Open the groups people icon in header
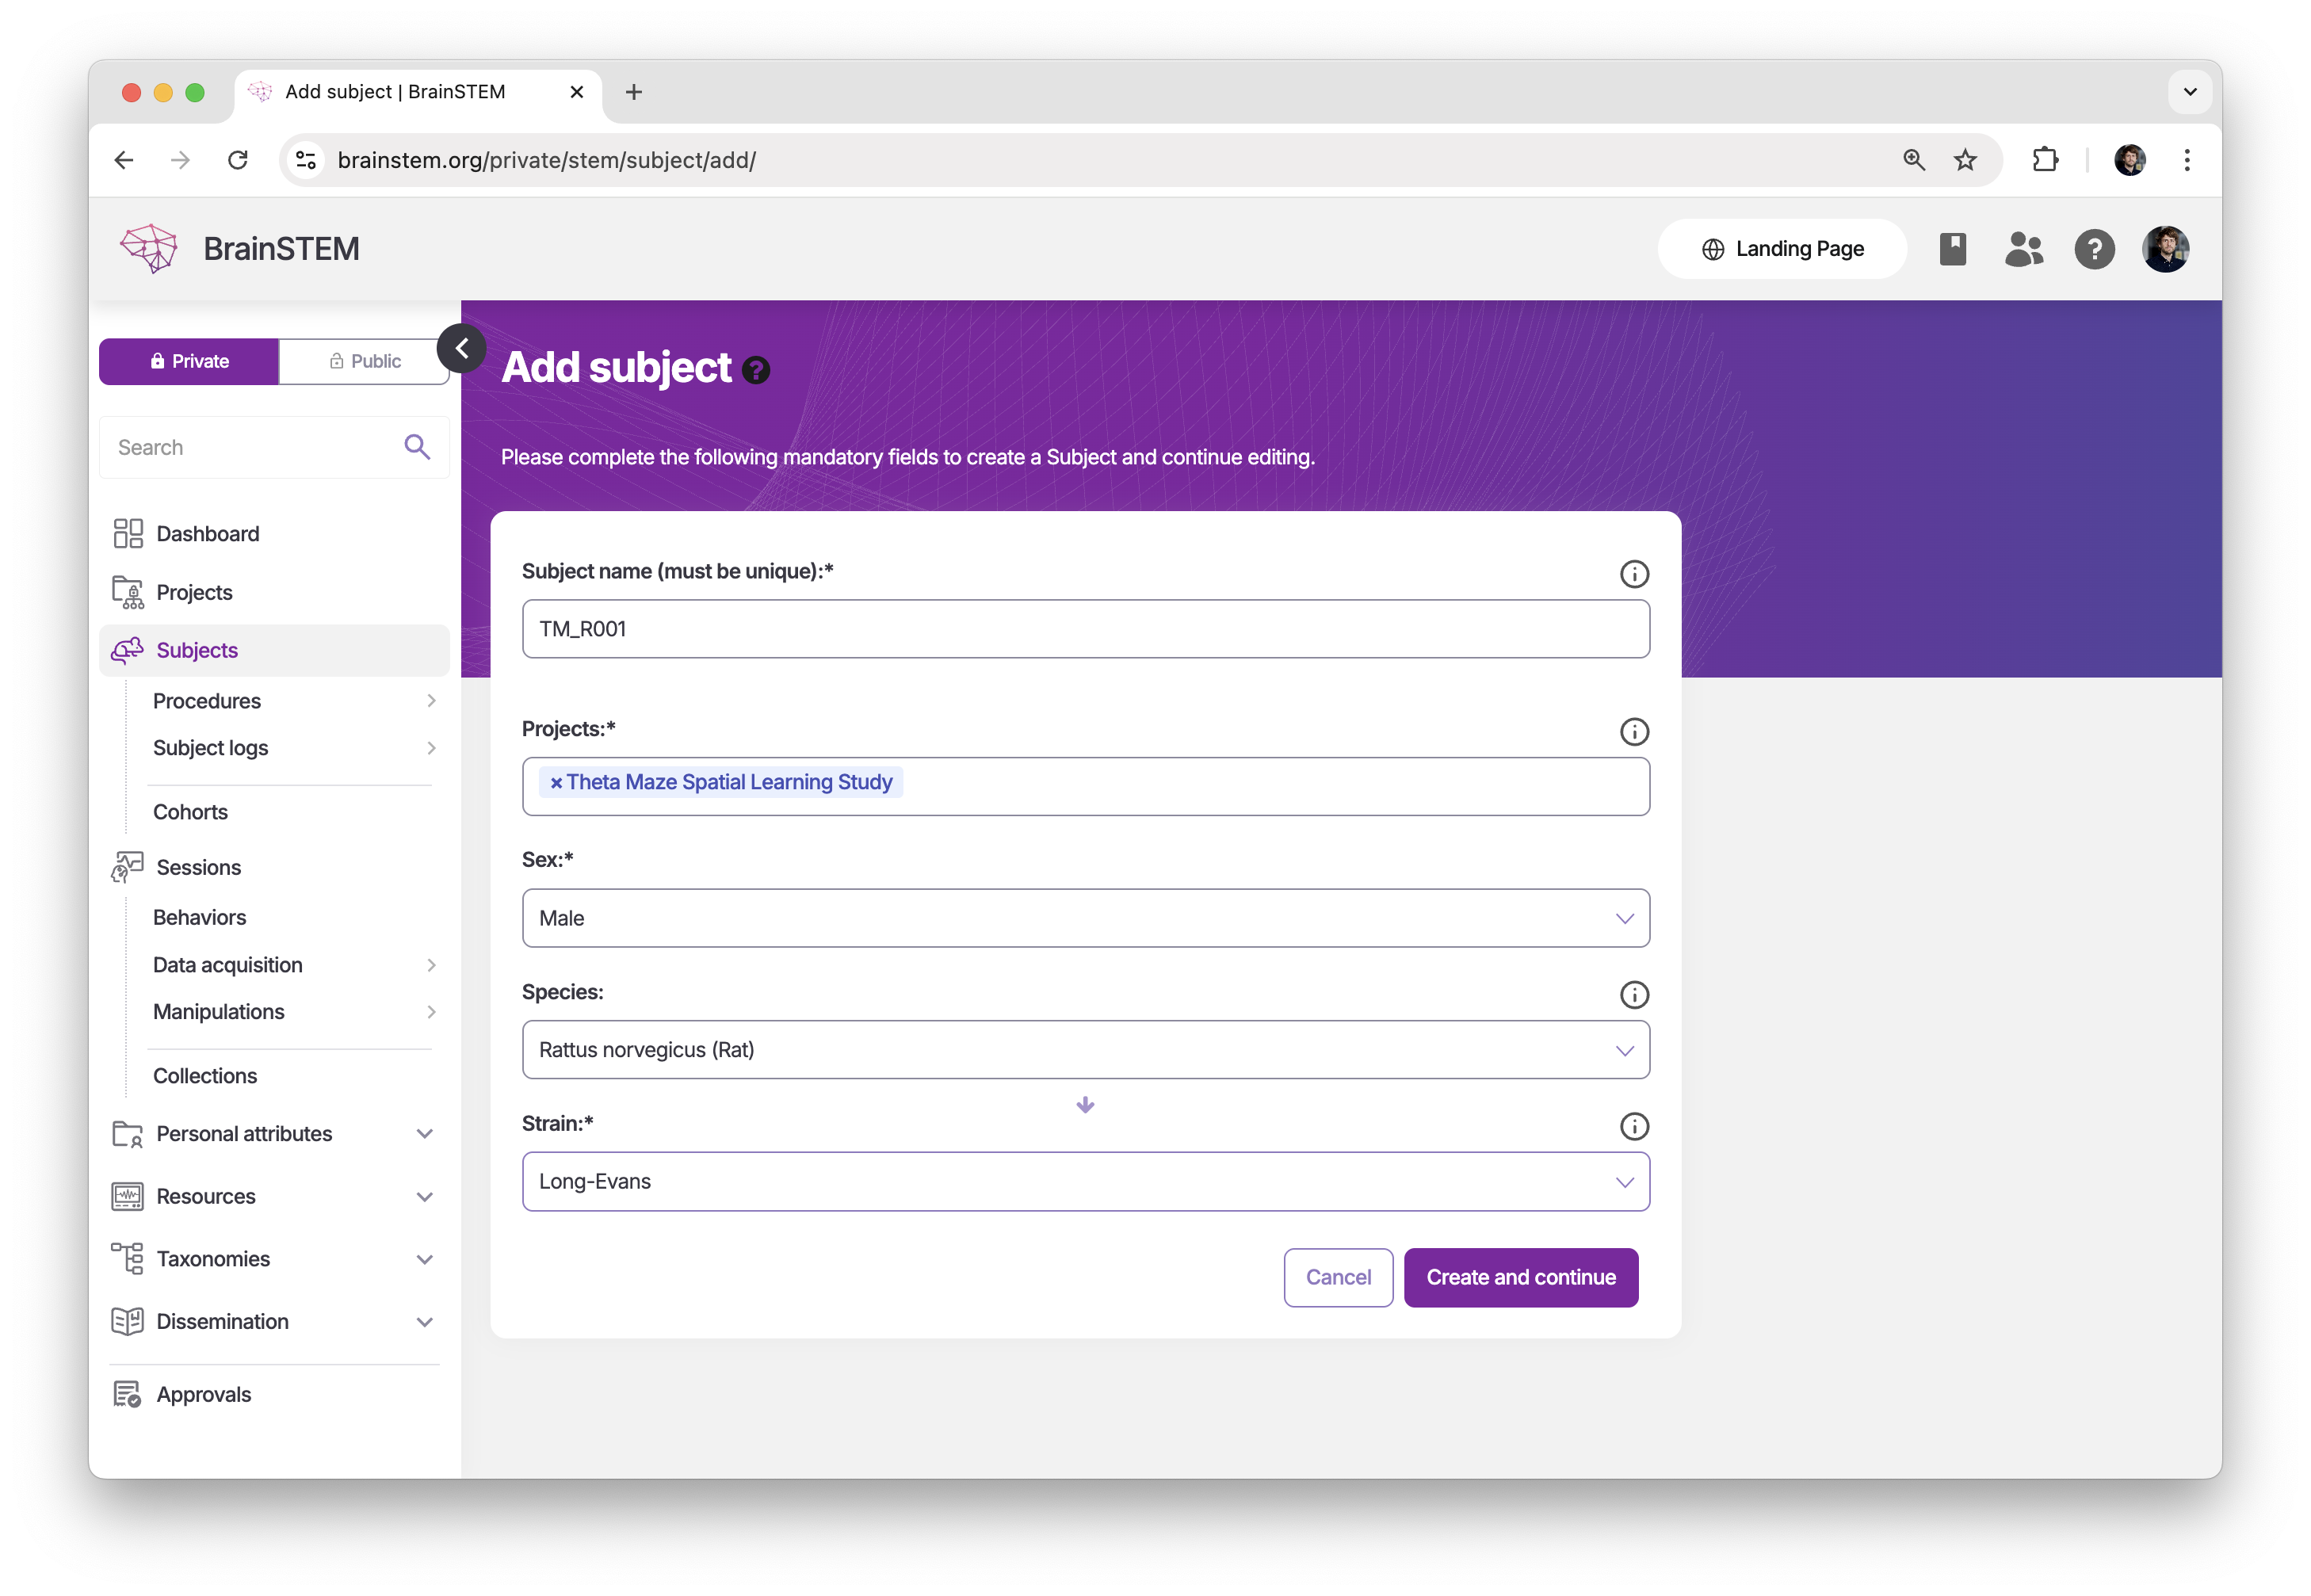 pos(2023,249)
